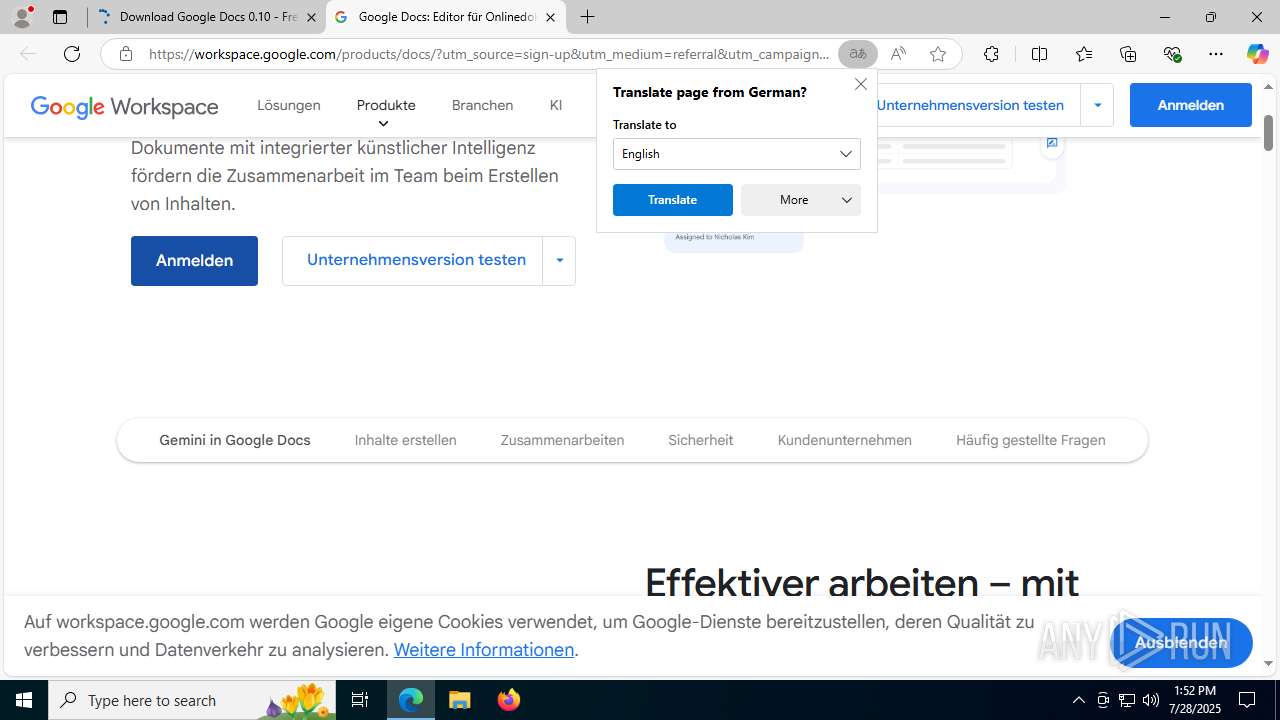Show hidden system tray icons

[x=1078, y=700]
